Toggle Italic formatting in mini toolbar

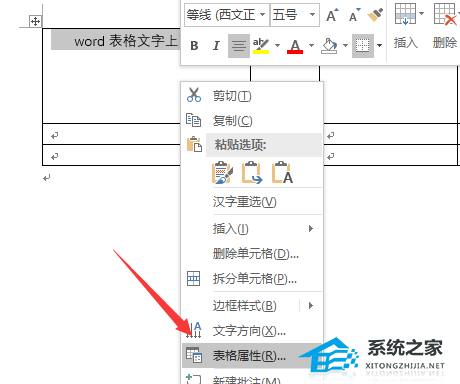pos(216,46)
